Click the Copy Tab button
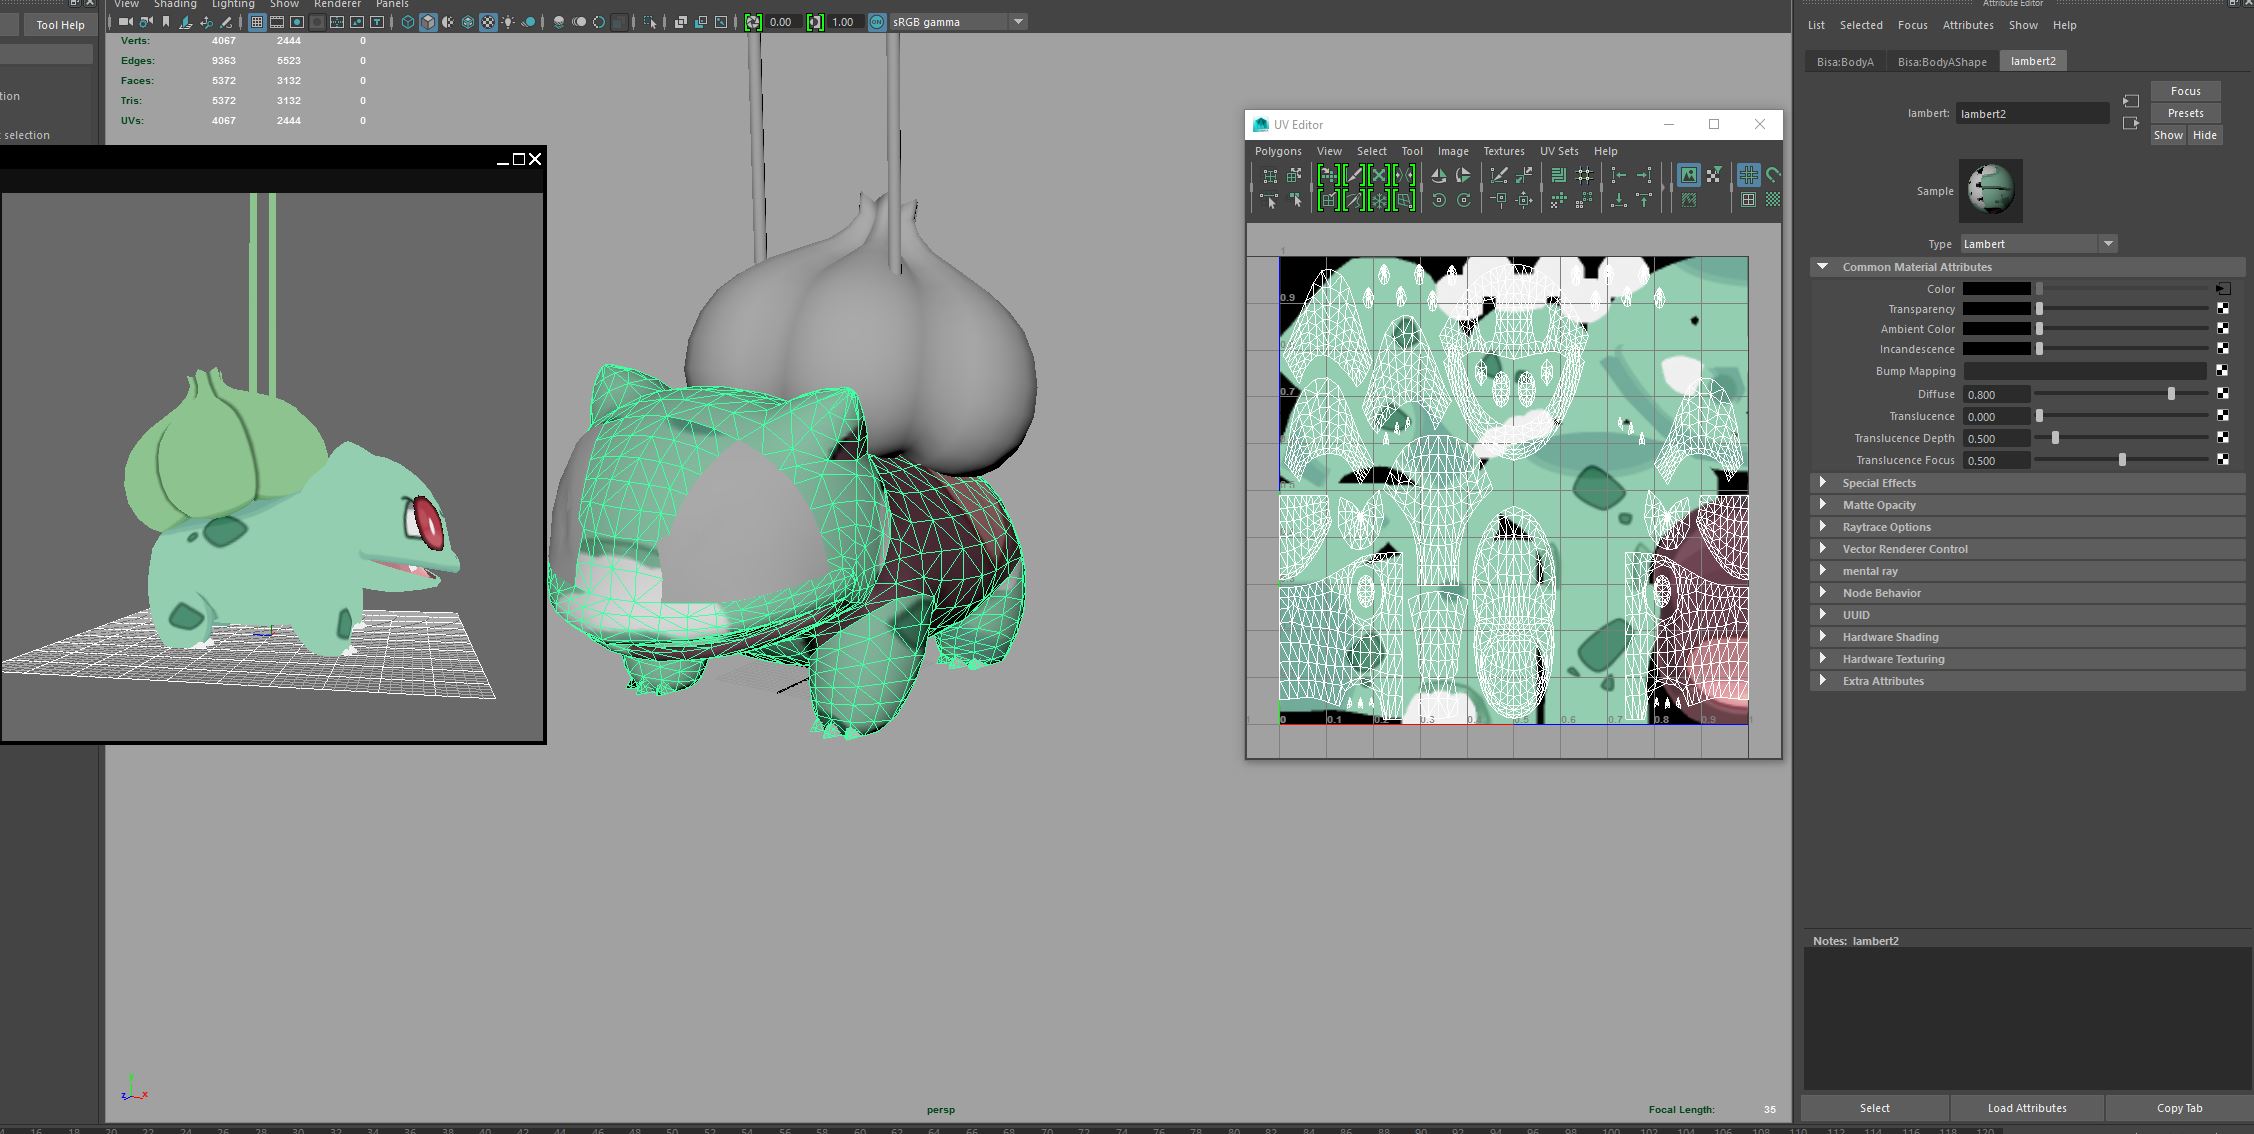Image resolution: width=2254 pixels, height=1134 pixels. pyautogui.click(x=2179, y=1108)
